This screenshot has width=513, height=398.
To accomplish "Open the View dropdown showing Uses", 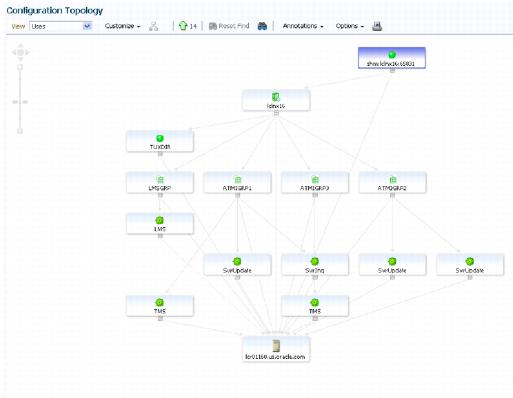I will [x=61, y=26].
